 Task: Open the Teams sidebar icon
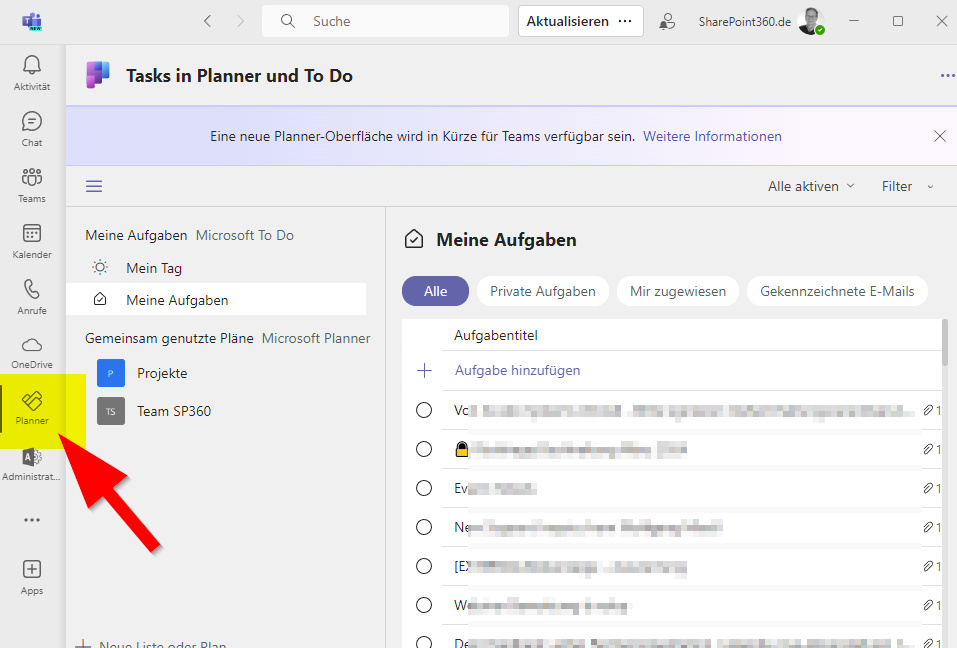coord(32,179)
